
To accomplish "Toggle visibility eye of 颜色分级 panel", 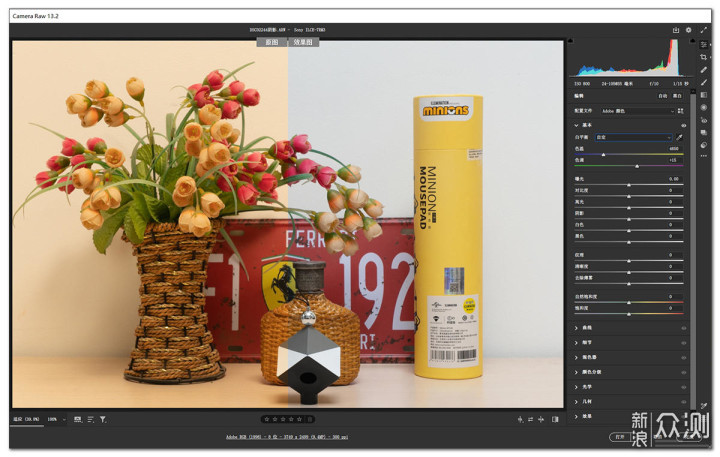I will tap(684, 372).
